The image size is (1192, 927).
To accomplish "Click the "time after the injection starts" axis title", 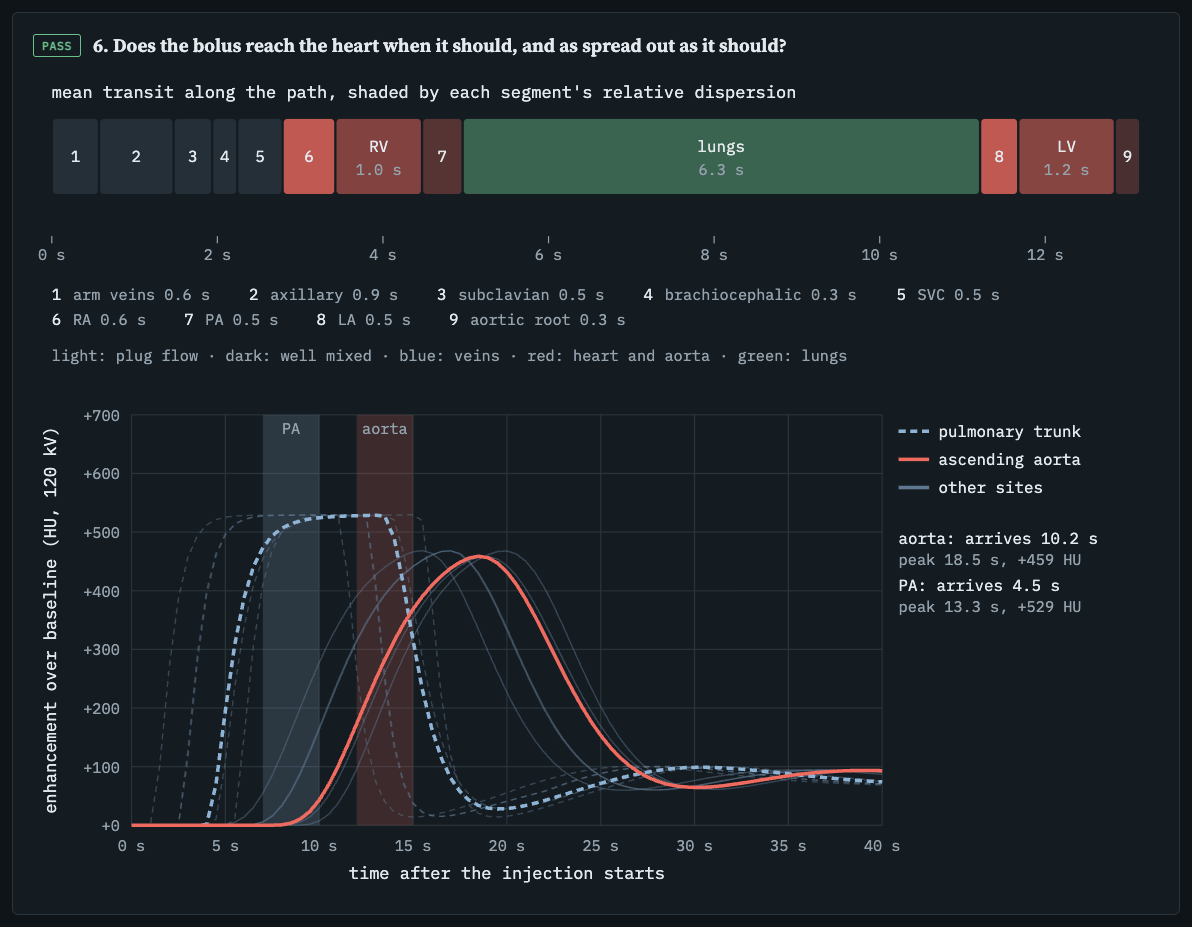I will [506, 874].
